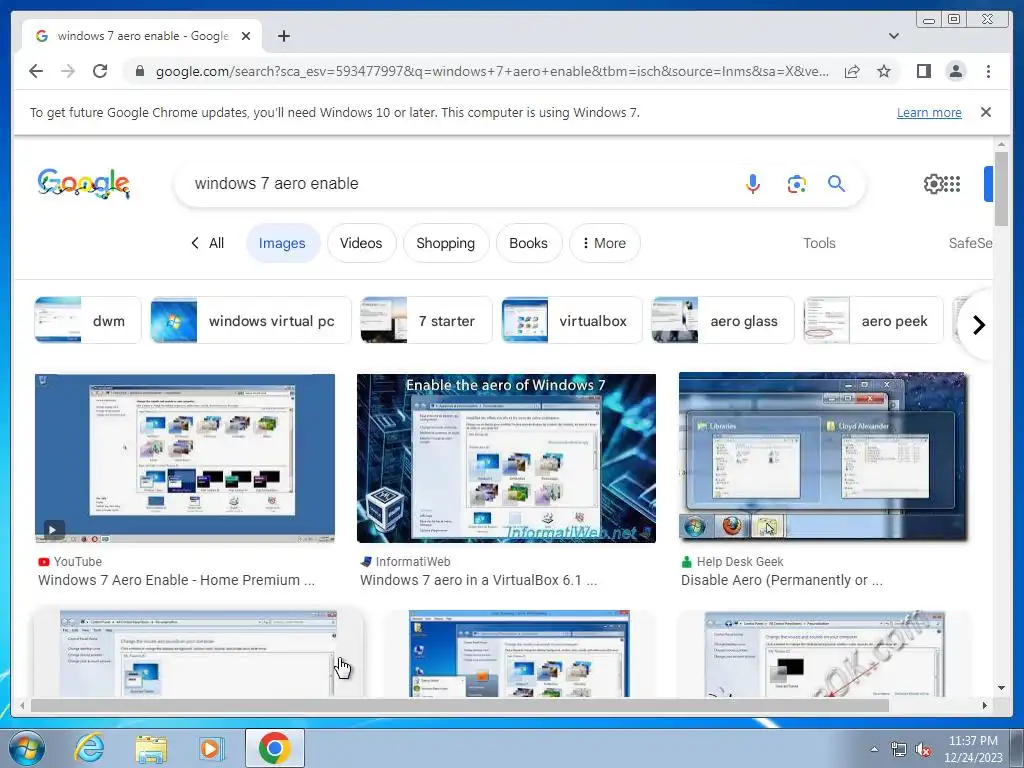Image resolution: width=1024 pixels, height=768 pixels.
Task: Open the taskbar clock showing 11:37 PM
Action: click(x=973, y=749)
